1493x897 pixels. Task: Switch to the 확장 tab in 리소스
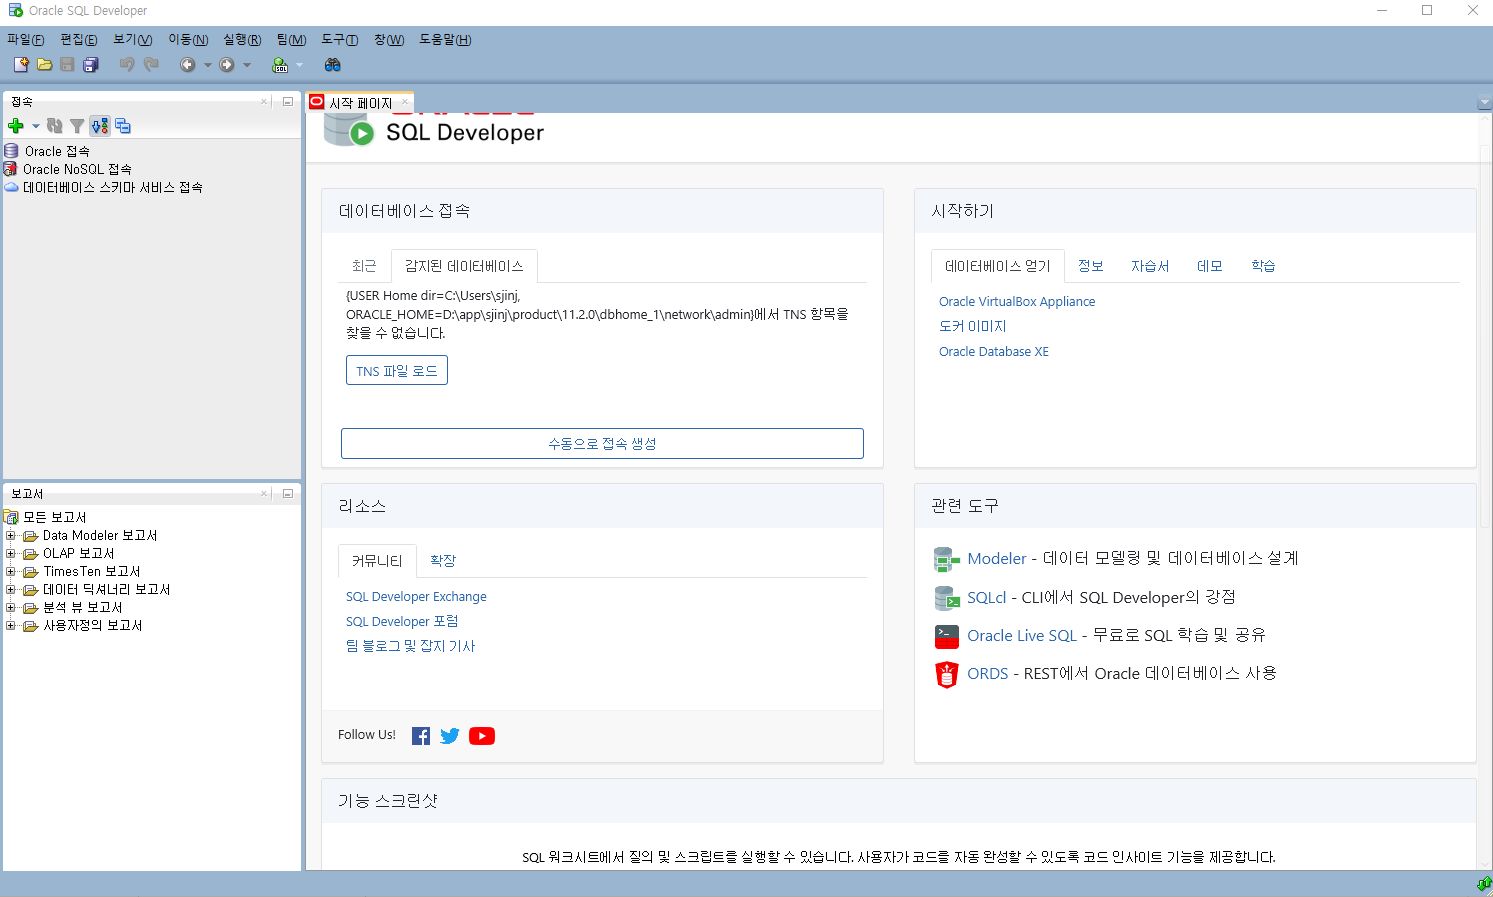(x=443, y=561)
